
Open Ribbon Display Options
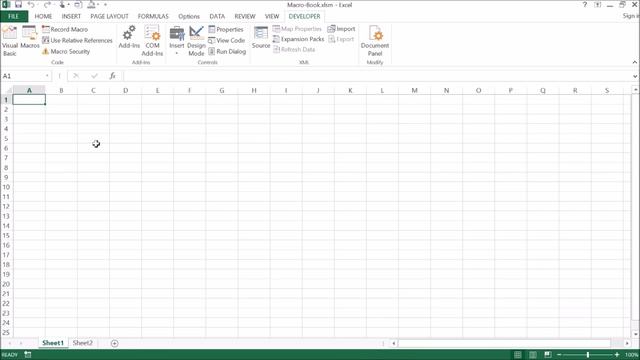click(x=598, y=5)
